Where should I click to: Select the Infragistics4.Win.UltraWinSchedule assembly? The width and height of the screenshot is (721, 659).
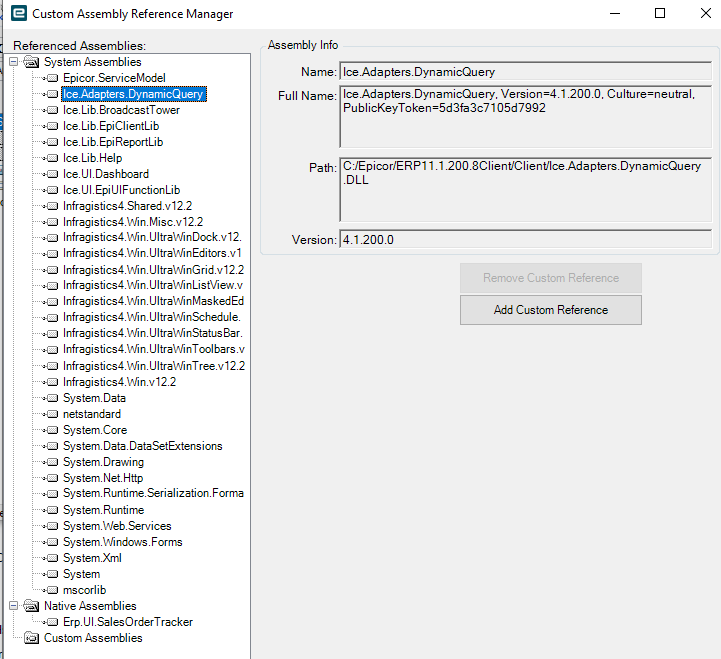[x=152, y=317]
